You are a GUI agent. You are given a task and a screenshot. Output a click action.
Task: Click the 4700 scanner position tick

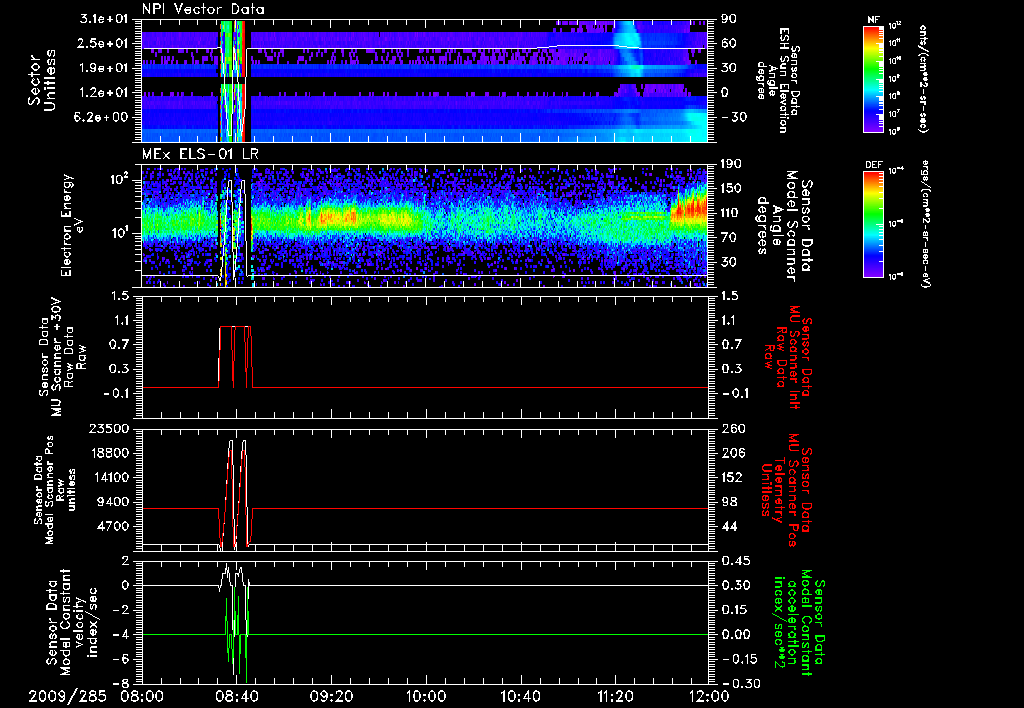113,526
